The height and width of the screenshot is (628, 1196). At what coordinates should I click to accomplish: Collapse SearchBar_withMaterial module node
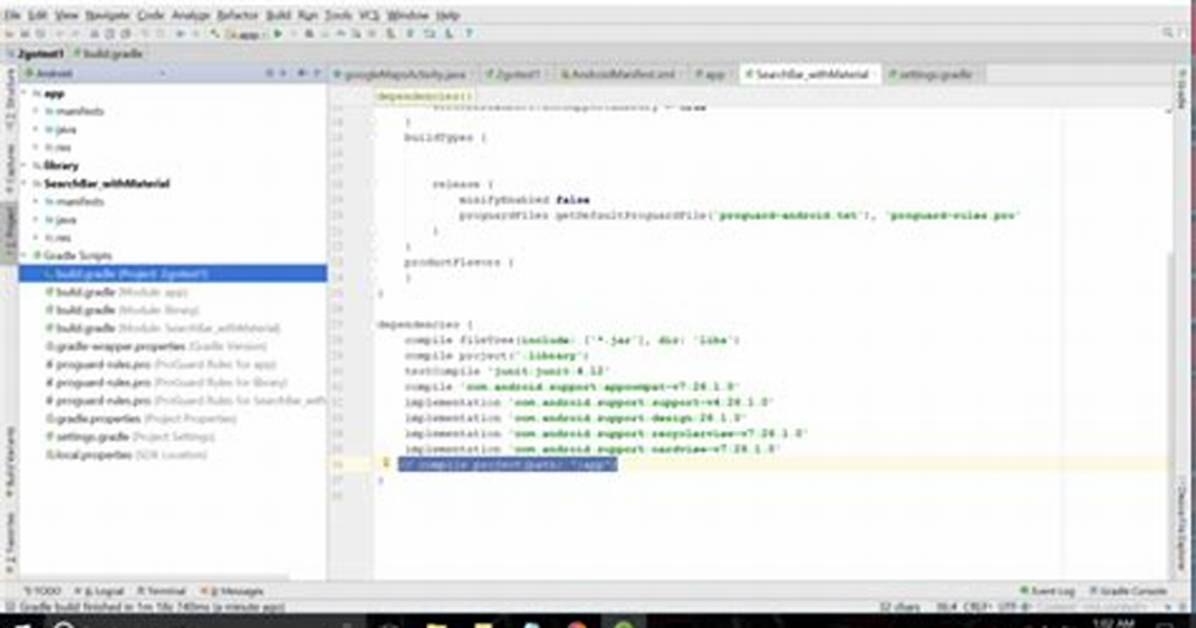(25, 184)
